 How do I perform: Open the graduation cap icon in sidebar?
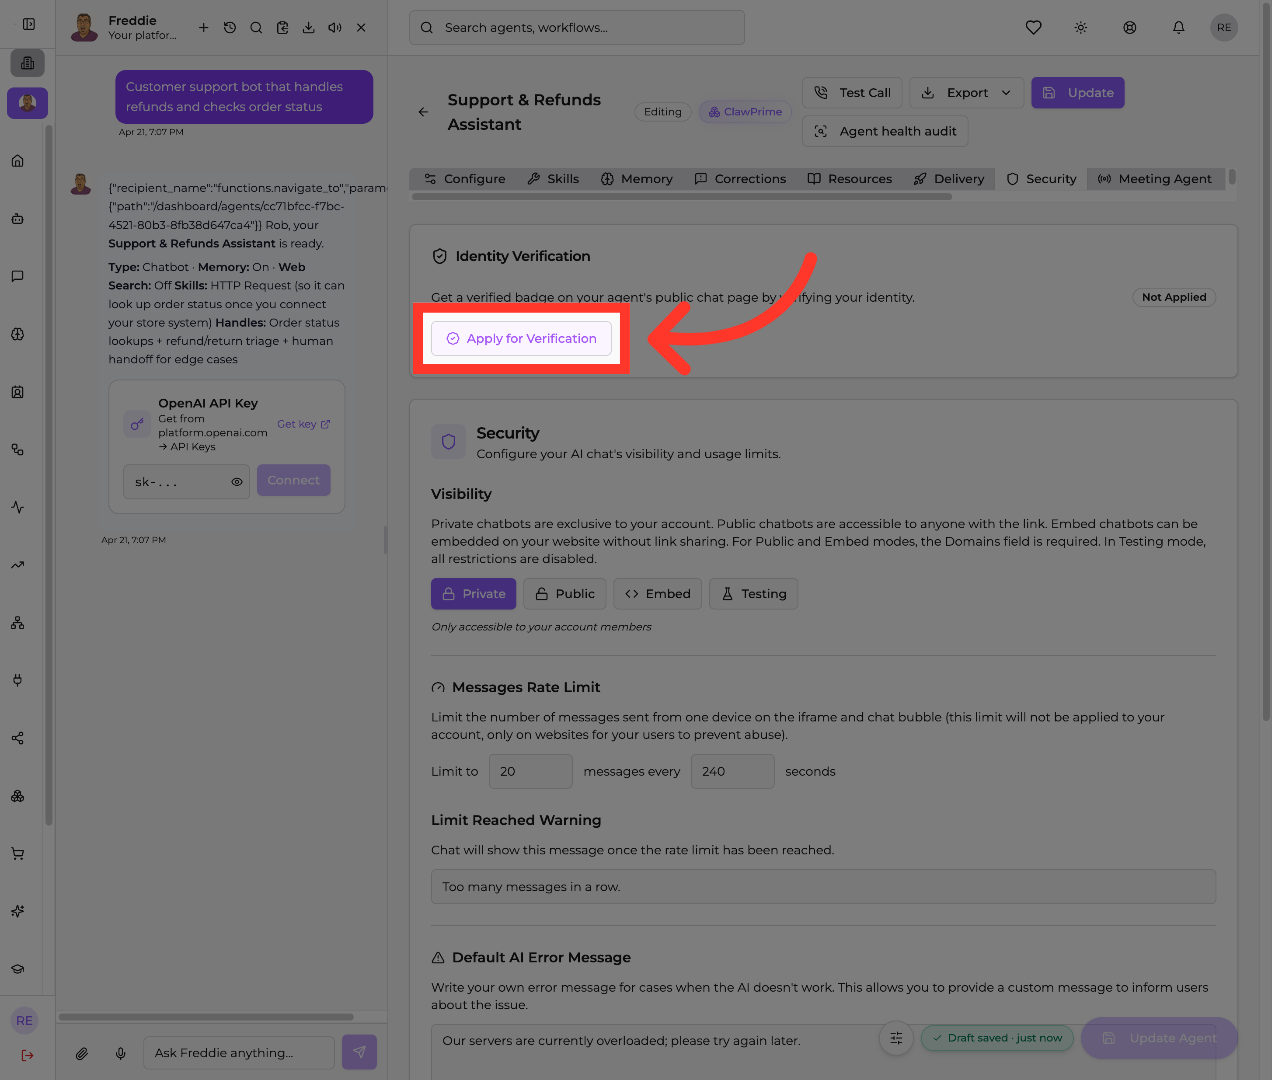click(18, 969)
